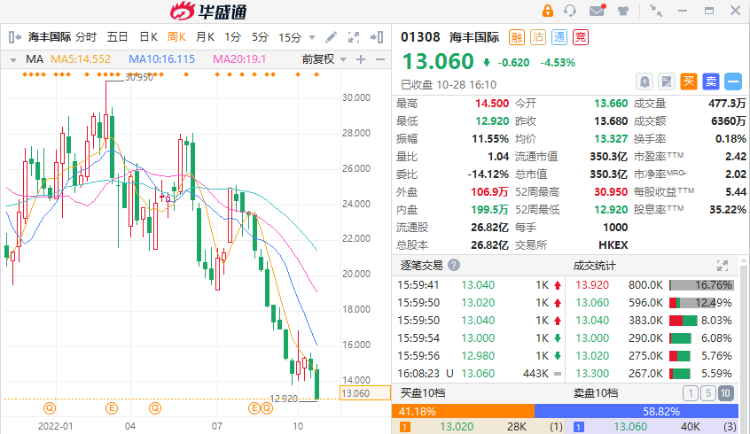
Task: Click the 最高 14.500 value
Action: pos(492,103)
